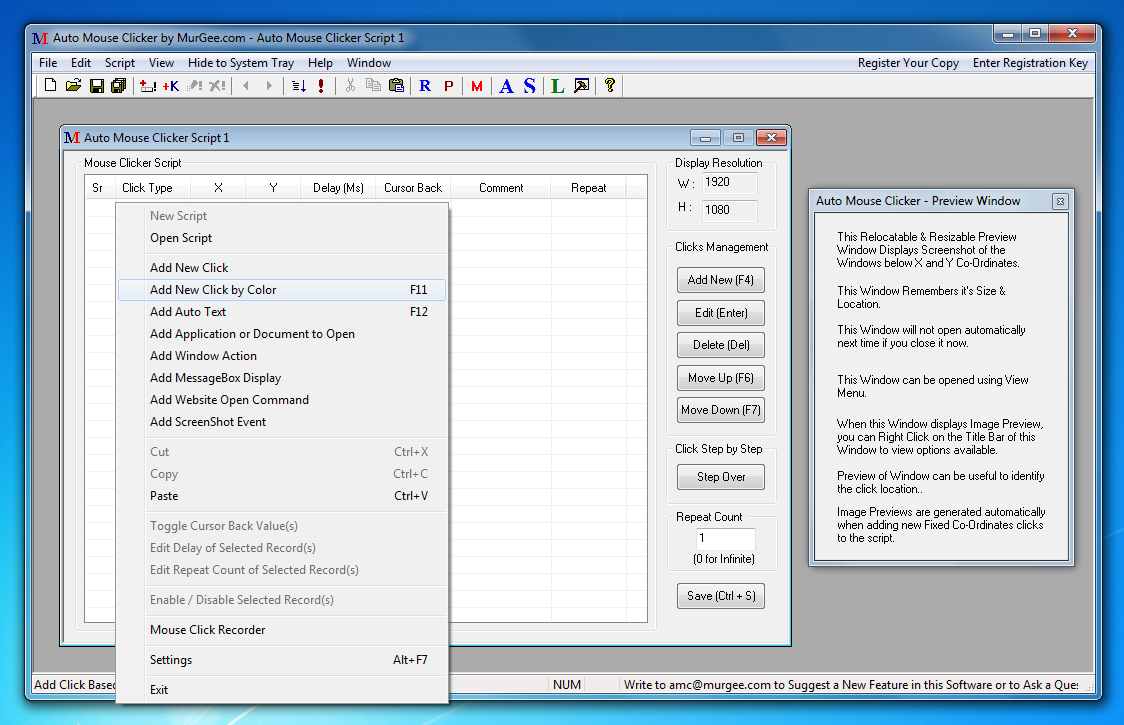Image resolution: width=1124 pixels, height=725 pixels.
Task: Click the red exclamation mark toolbar icon
Action: (320, 85)
